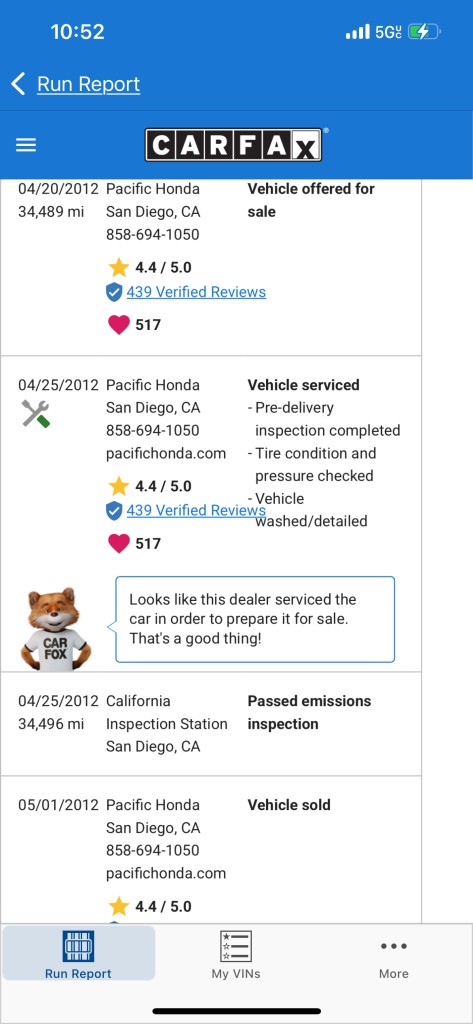Tap the back chevron beside Run Report
Screen dimensions: 473x1024
pyautogui.click(x=18, y=84)
